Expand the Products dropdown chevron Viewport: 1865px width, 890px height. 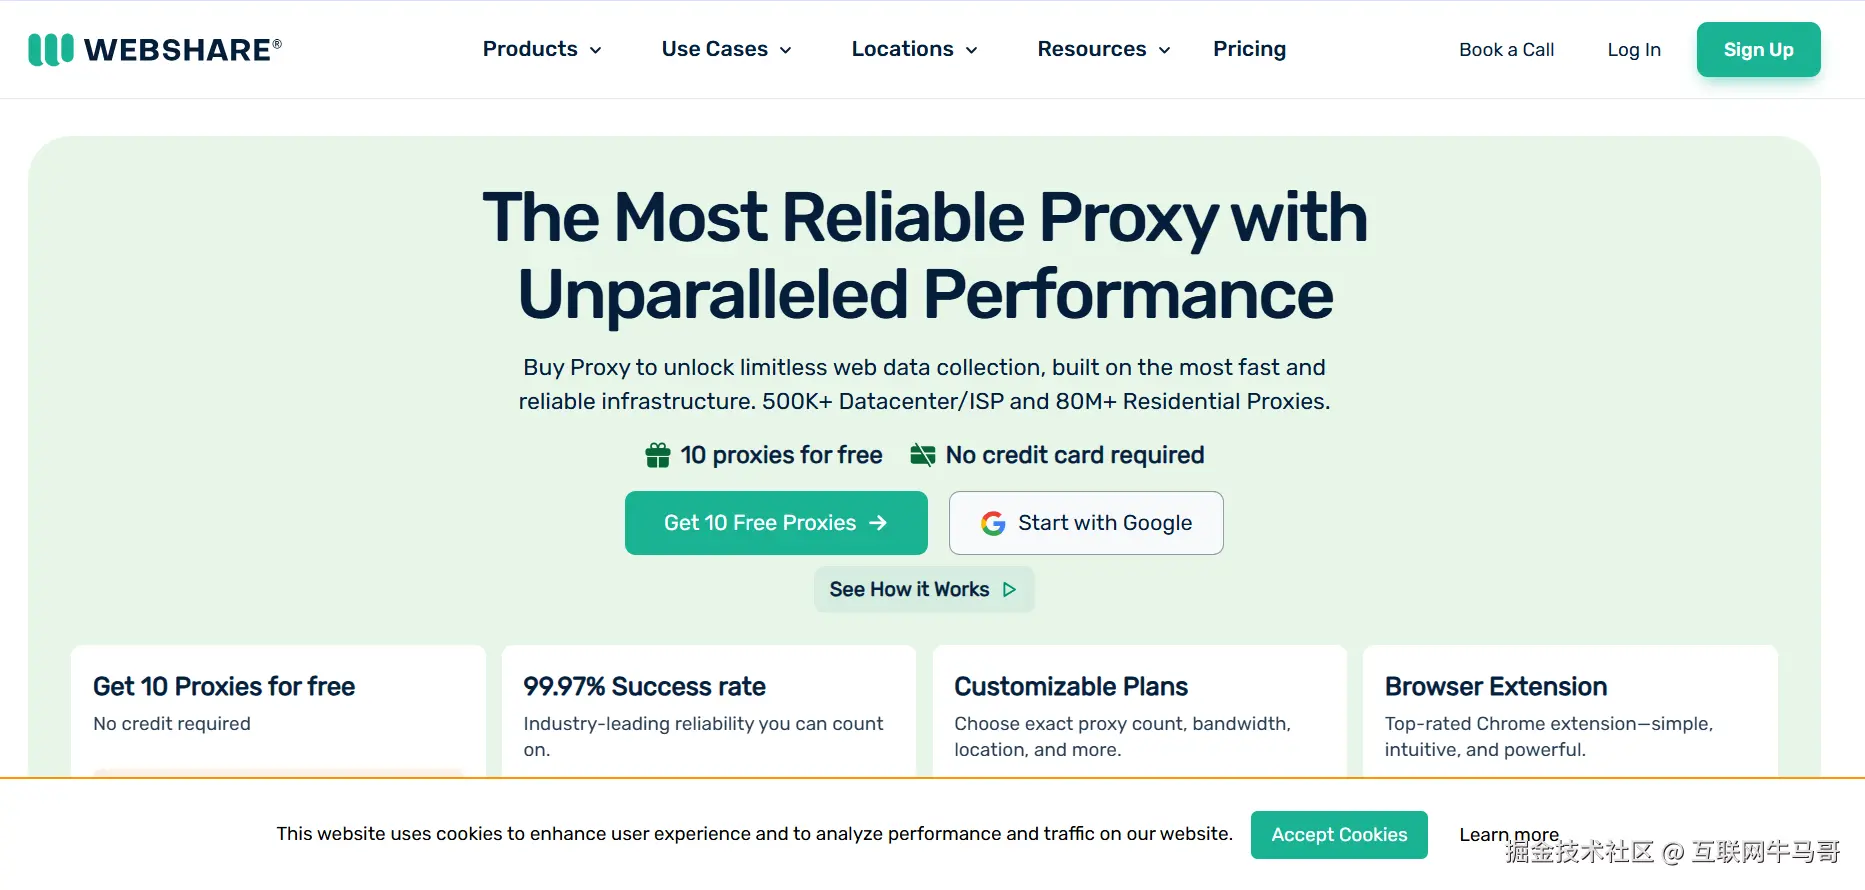point(596,50)
